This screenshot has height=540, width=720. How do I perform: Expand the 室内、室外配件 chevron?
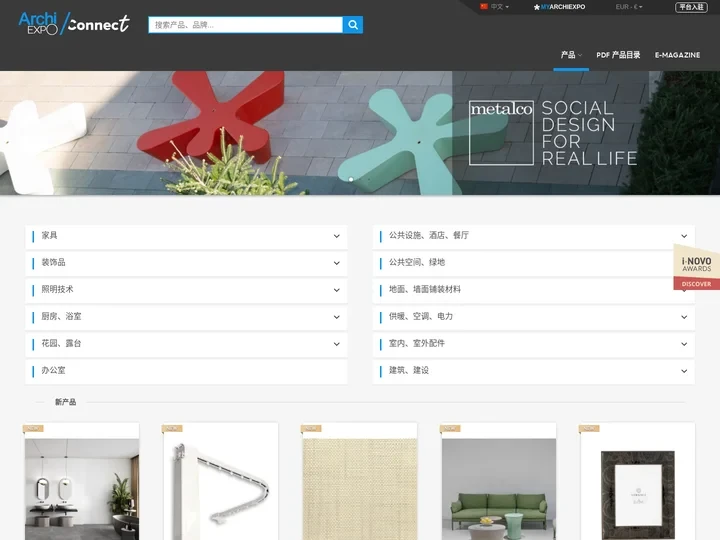tap(684, 344)
